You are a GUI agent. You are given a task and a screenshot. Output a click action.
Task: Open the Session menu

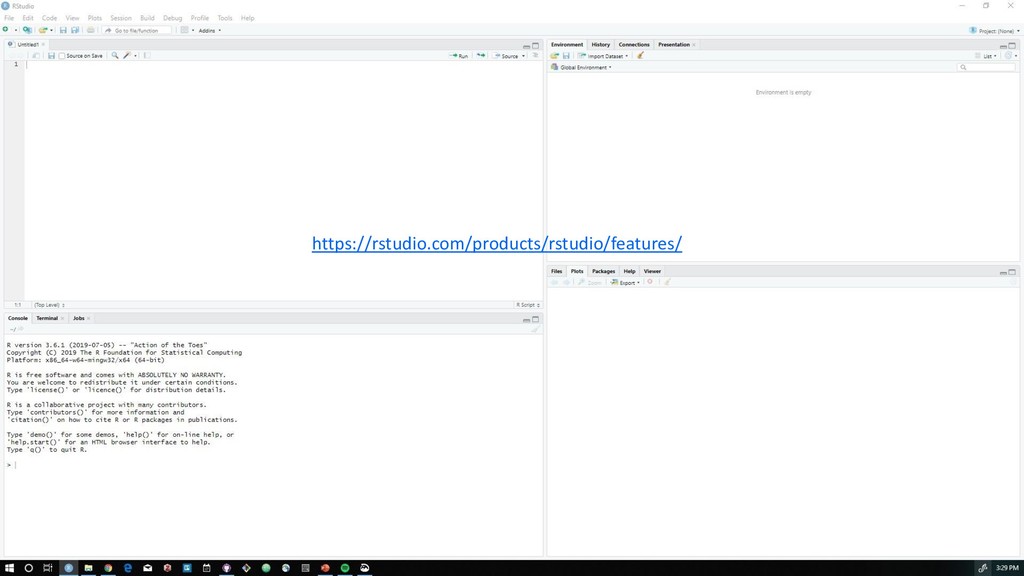pyautogui.click(x=121, y=18)
